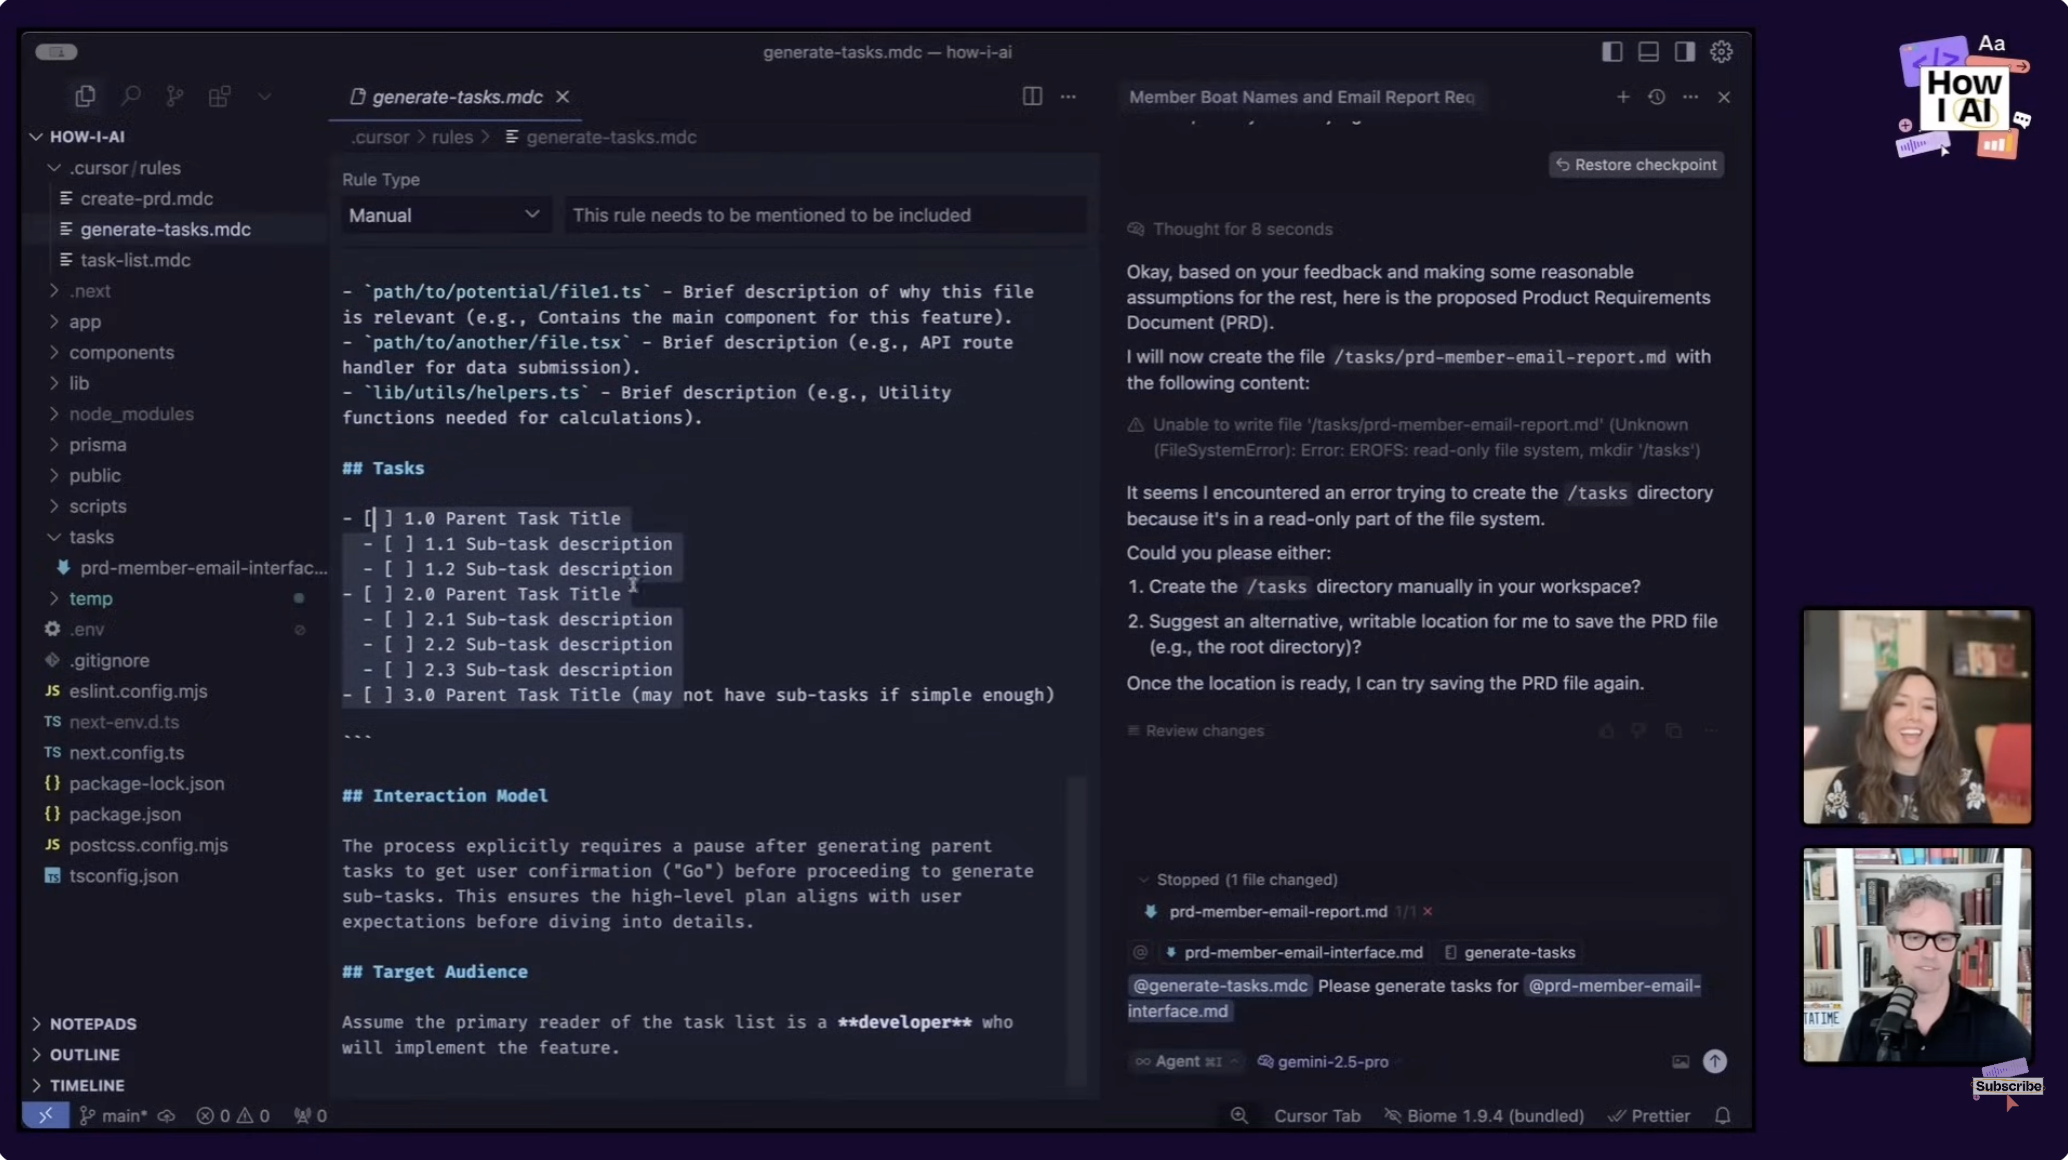Click the main branch status item
The image size is (2068, 1160).
coord(113,1116)
